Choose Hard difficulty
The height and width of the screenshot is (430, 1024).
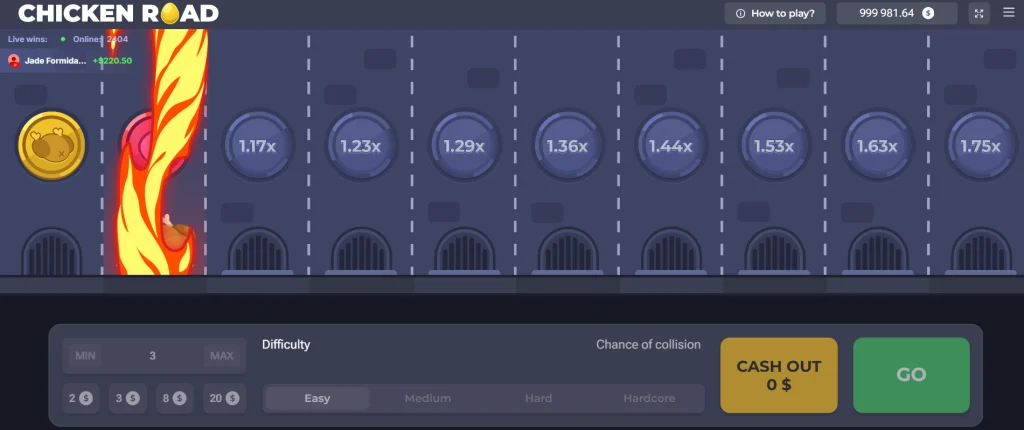click(538, 398)
